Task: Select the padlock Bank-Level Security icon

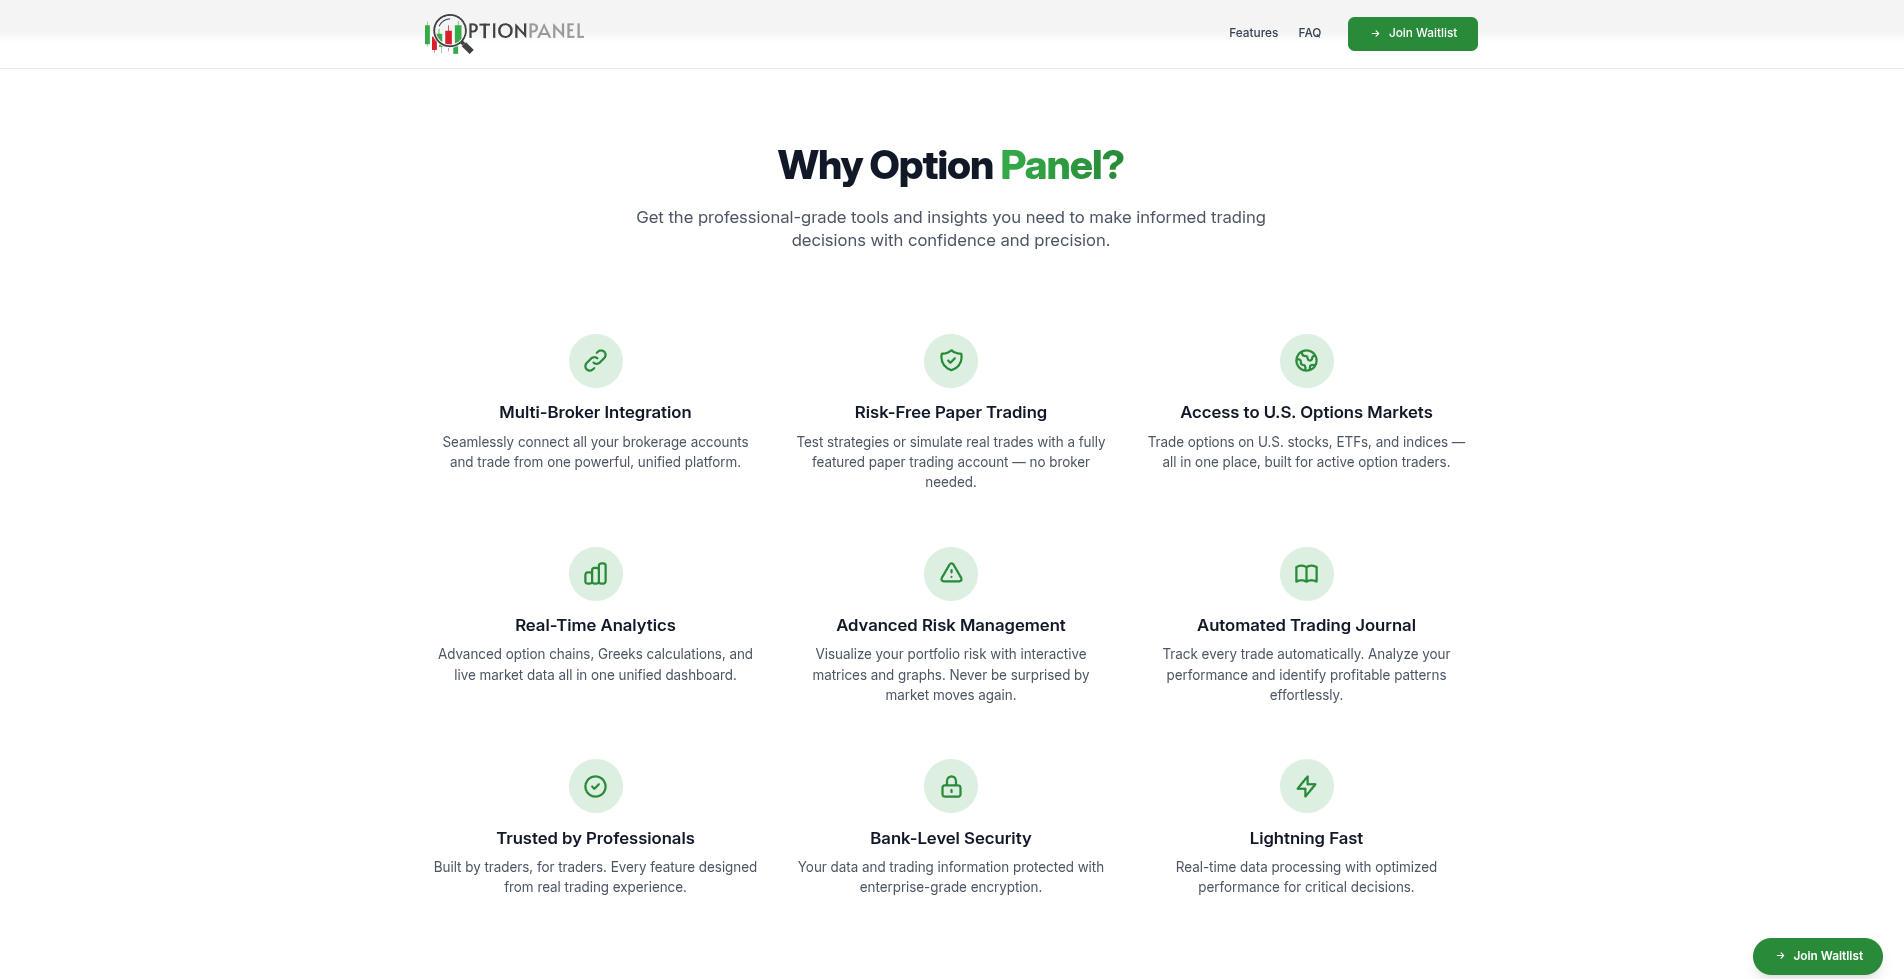Action: (950, 786)
